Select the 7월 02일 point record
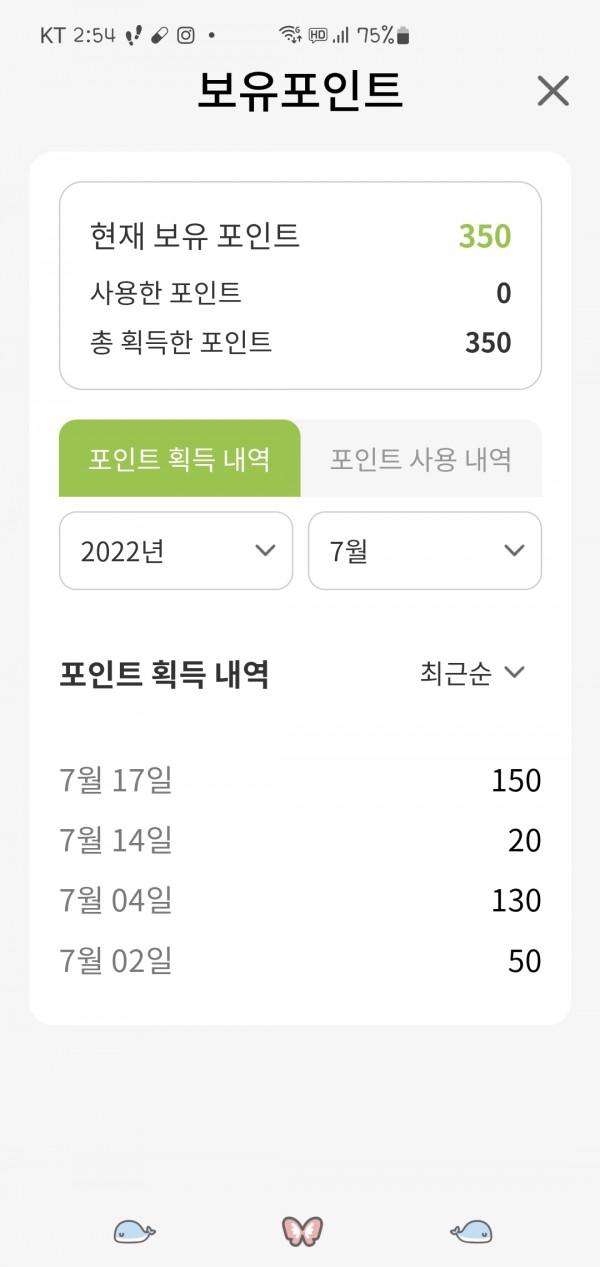This screenshot has width=600, height=1267. 300,961
